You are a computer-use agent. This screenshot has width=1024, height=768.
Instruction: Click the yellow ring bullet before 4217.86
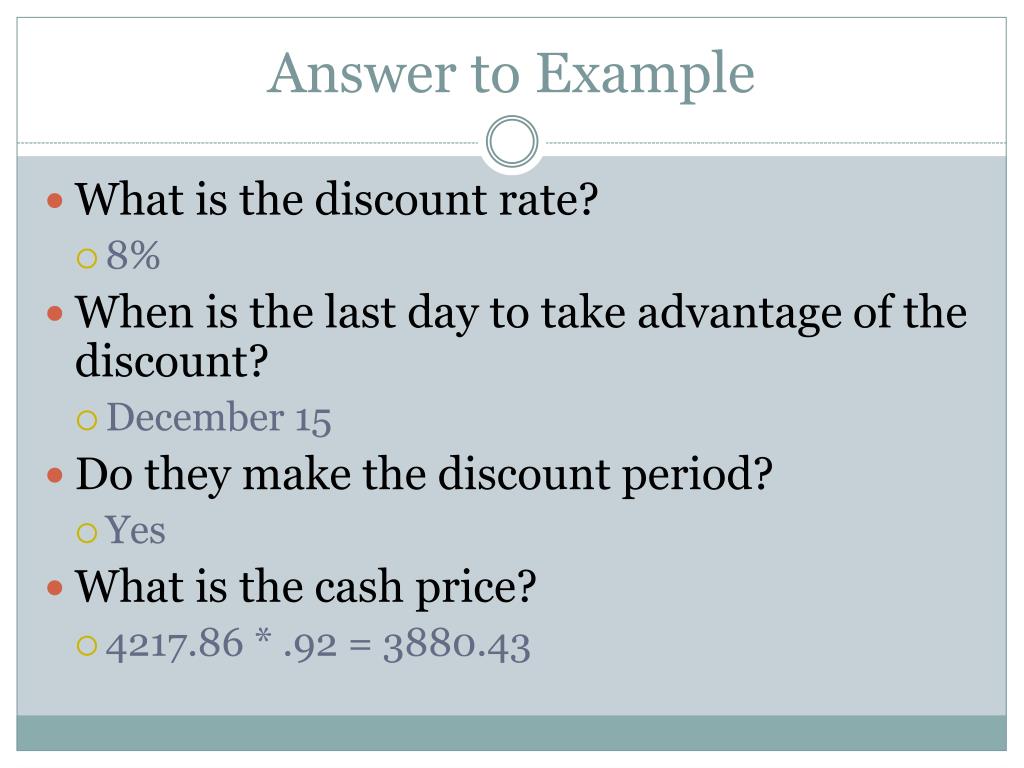(x=87, y=645)
